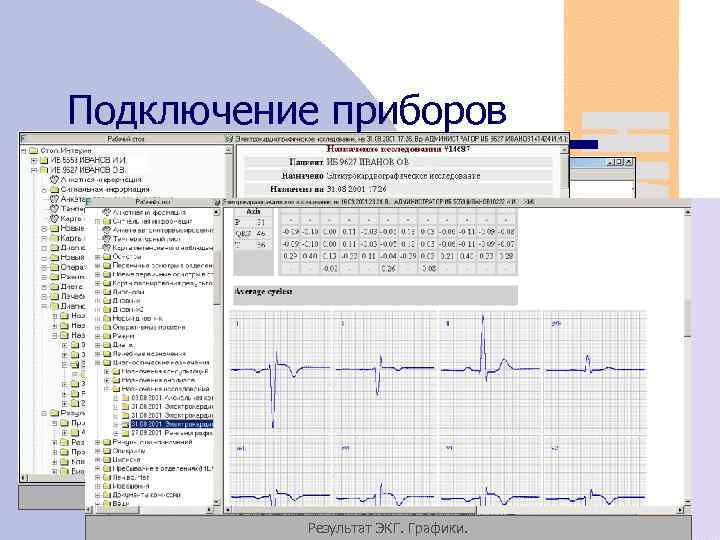Click right arrow of ECG horizontal scrollbar
The width and height of the screenshot is (720, 540).
(x=680, y=510)
